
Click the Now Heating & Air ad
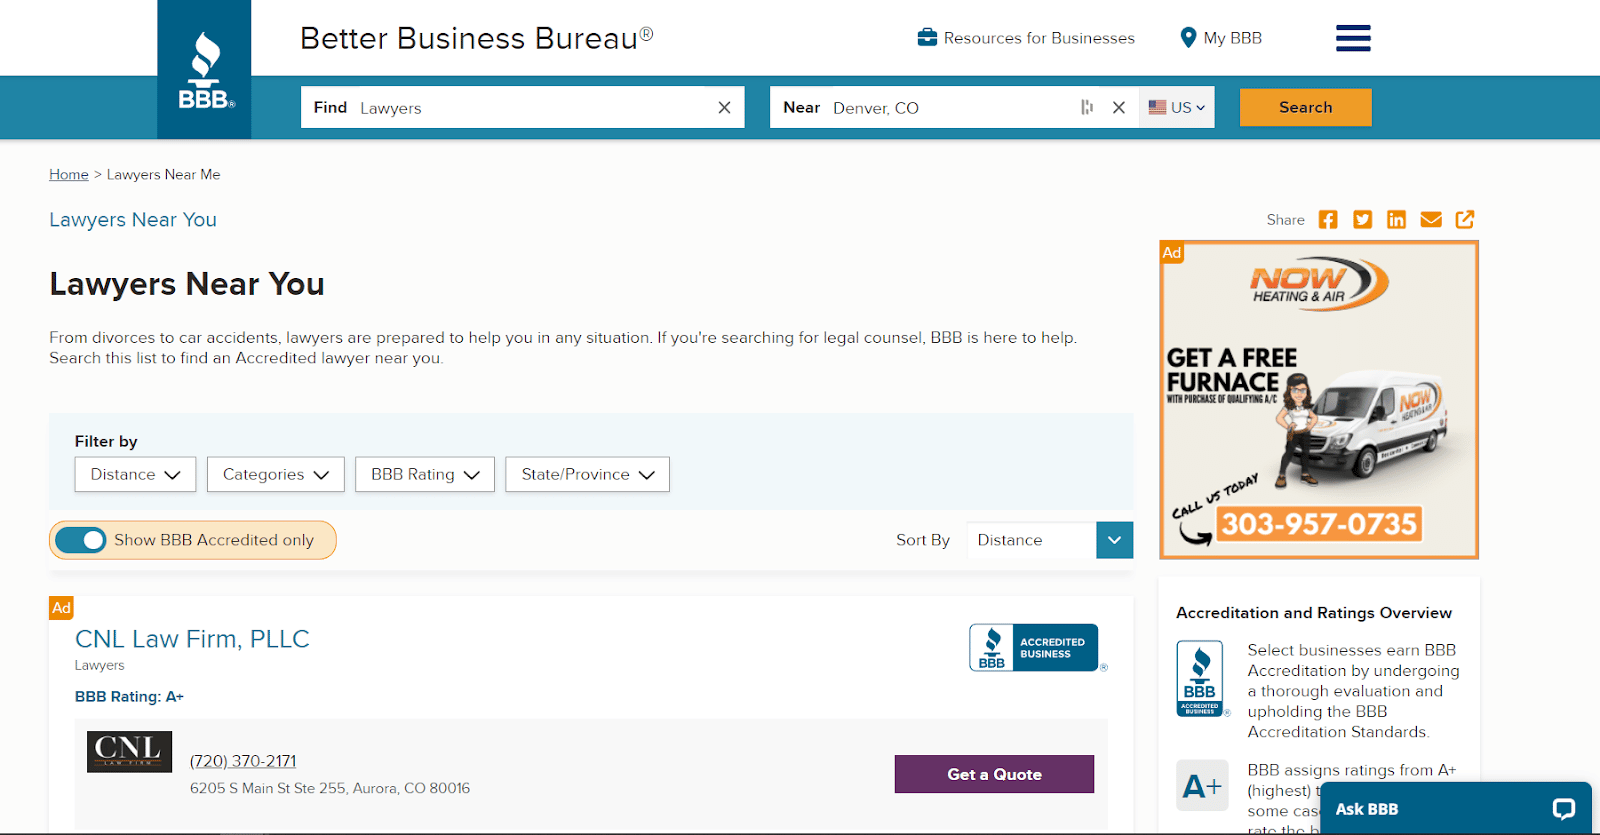click(x=1319, y=400)
